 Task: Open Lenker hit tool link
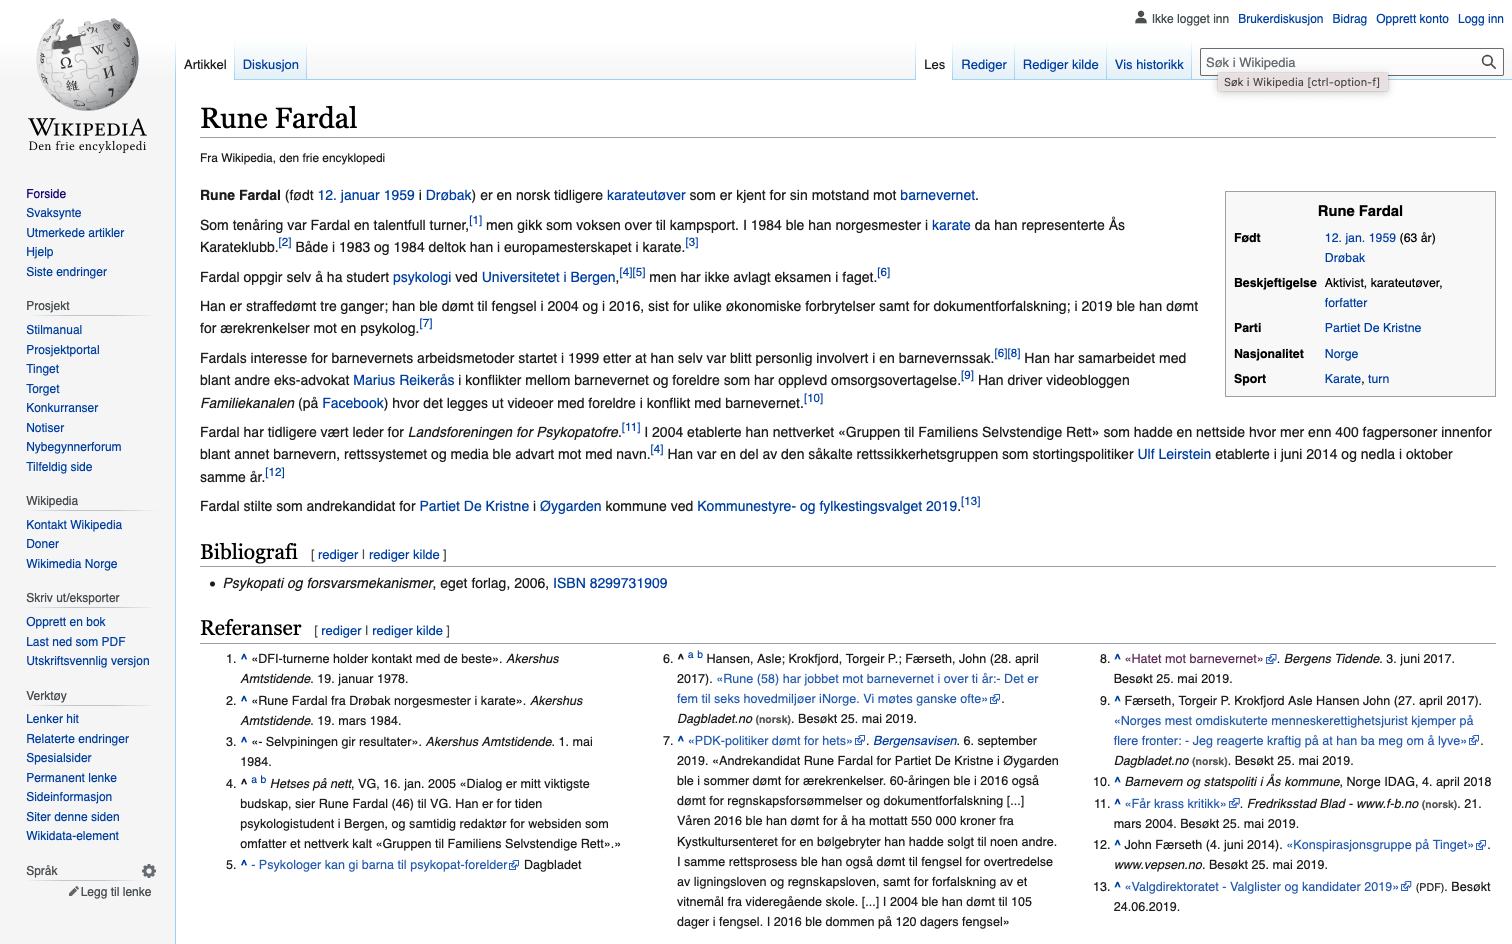point(52,719)
